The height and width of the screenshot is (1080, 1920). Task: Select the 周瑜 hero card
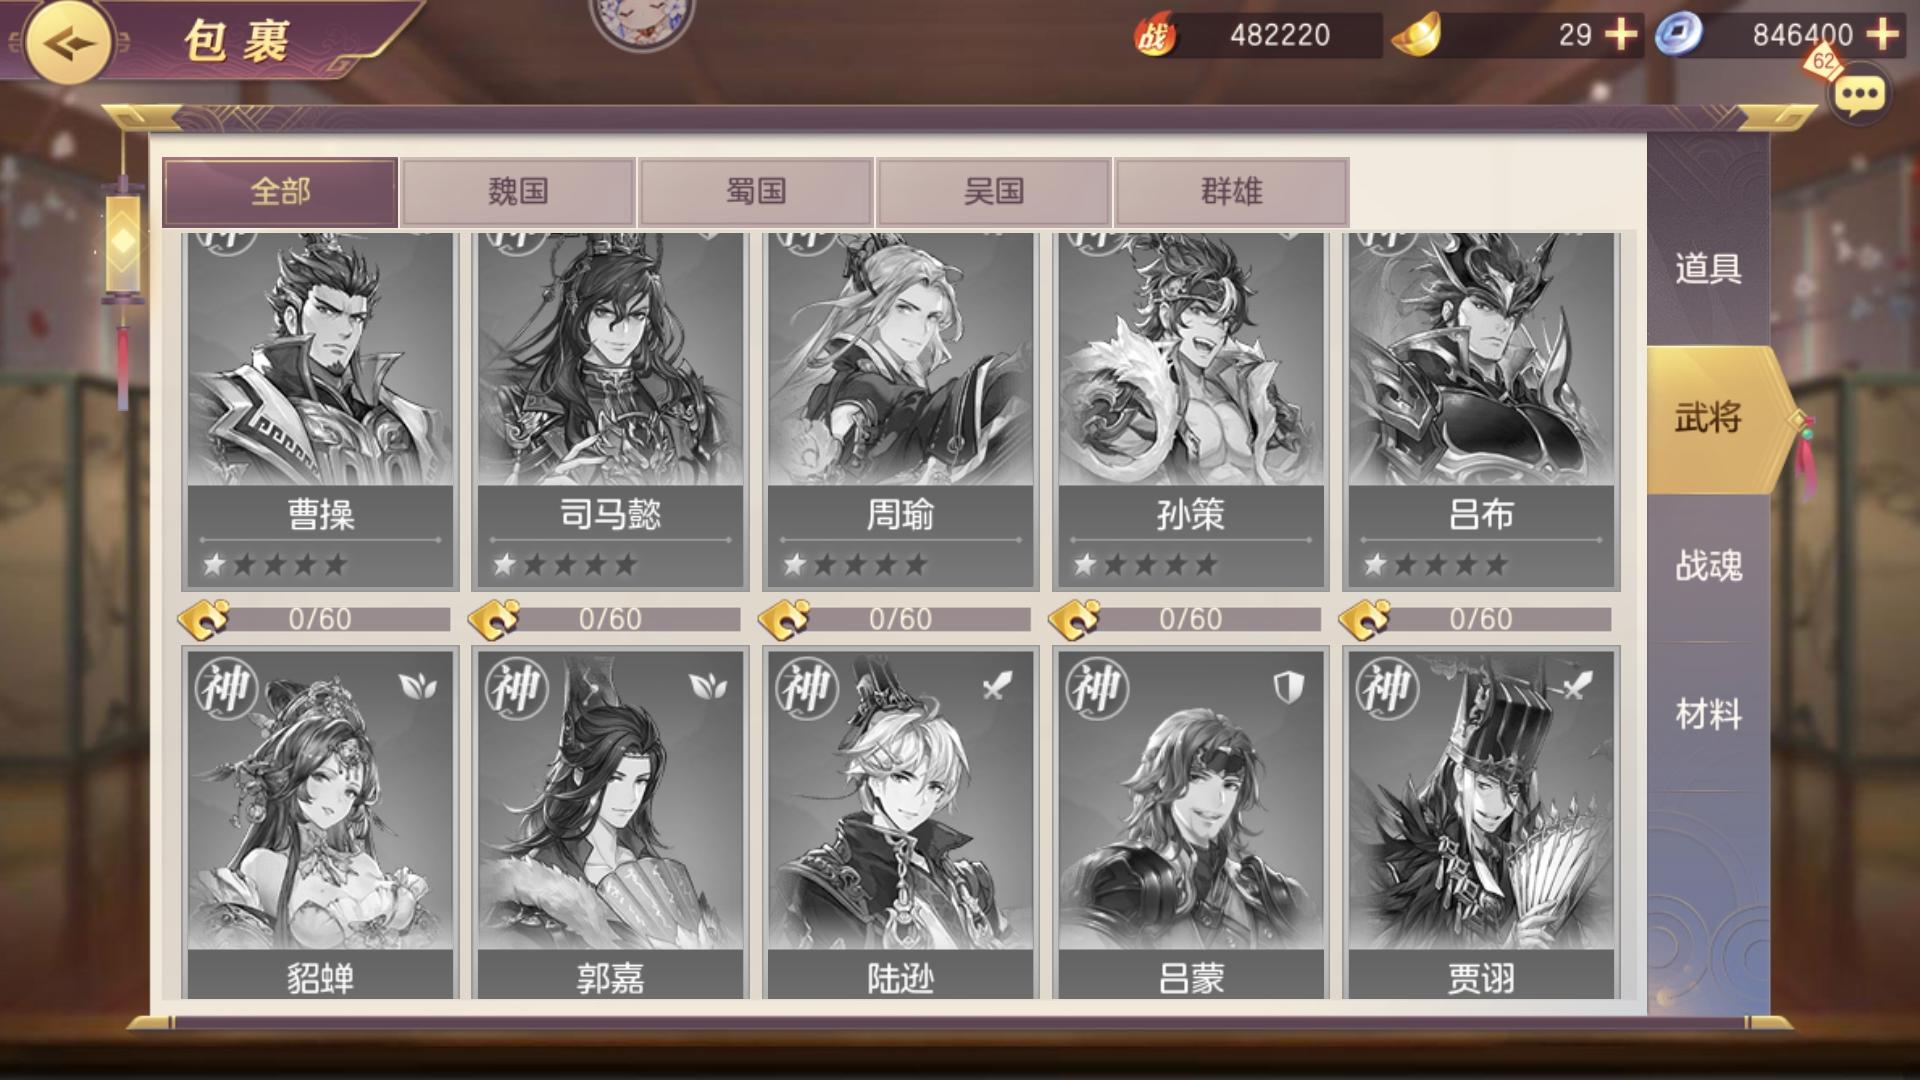click(x=900, y=411)
